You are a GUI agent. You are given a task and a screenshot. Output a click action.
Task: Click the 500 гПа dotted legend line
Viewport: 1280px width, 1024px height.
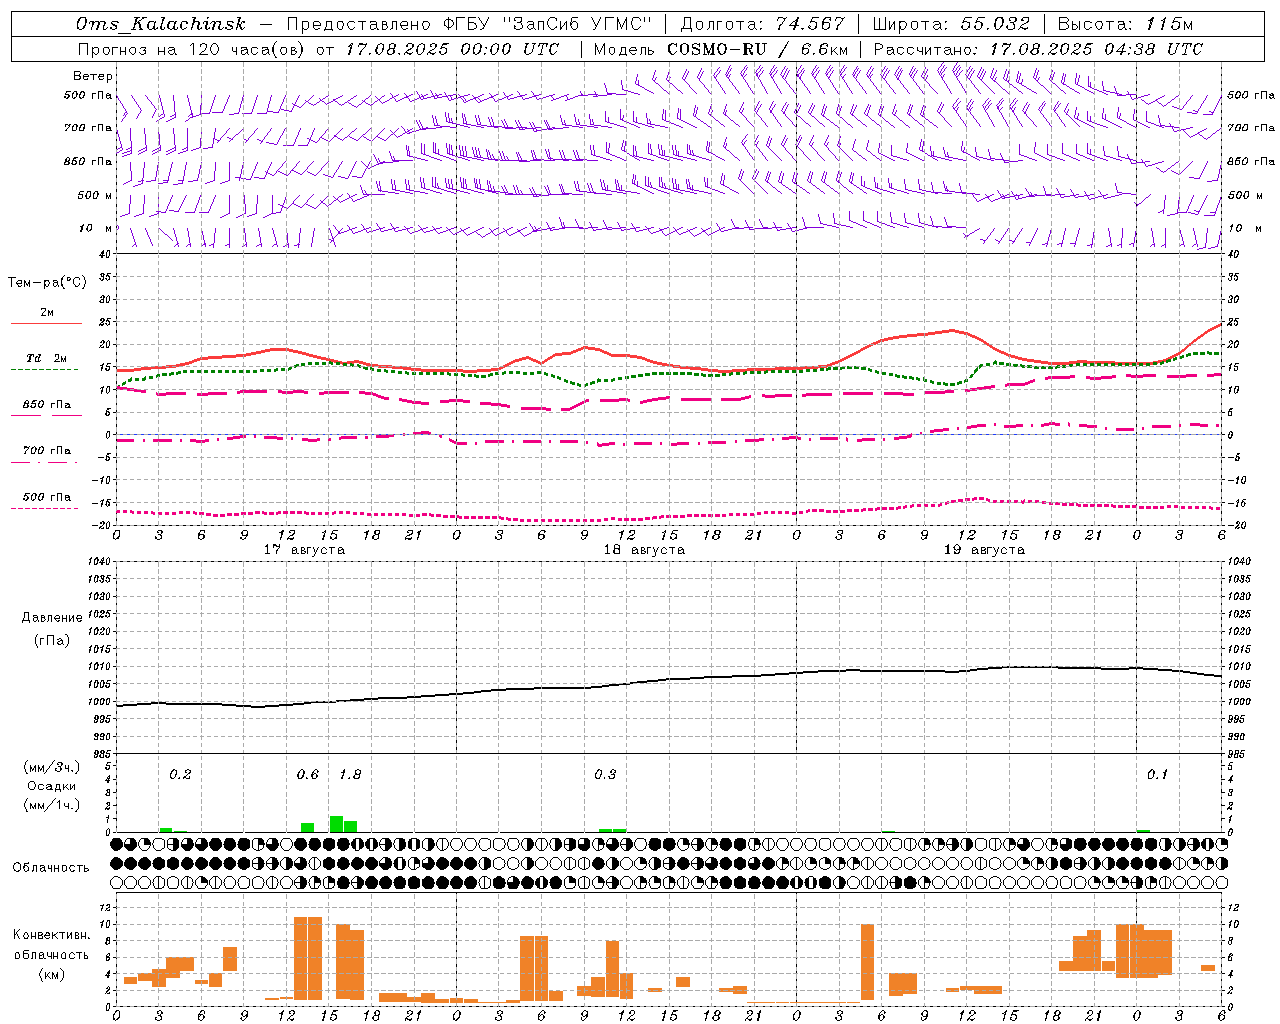(x=44, y=508)
